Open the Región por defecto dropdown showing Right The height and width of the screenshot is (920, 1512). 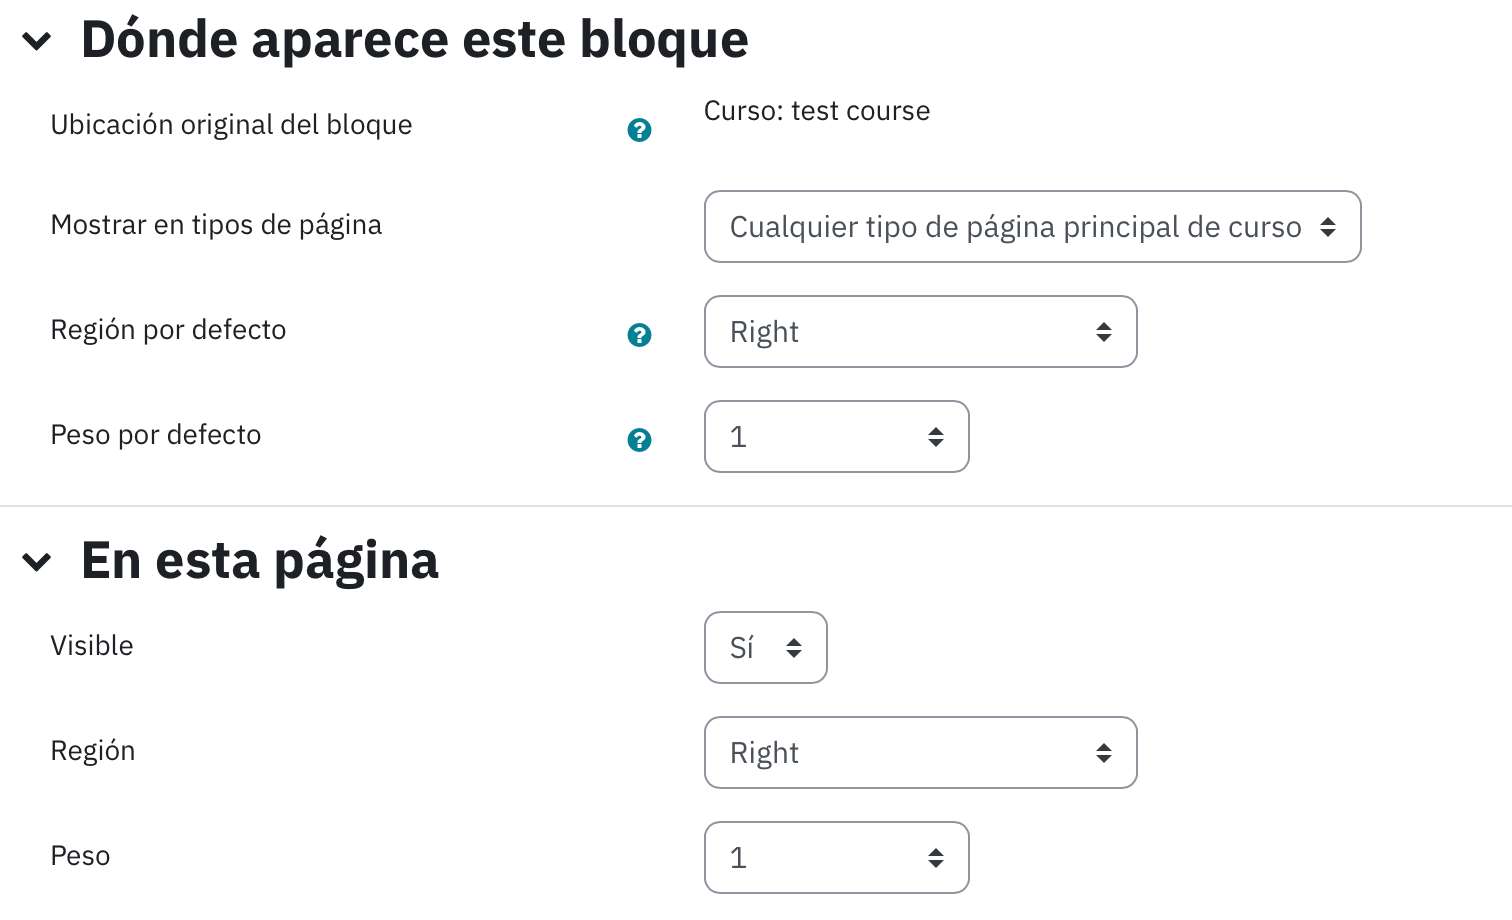[x=921, y=332]
